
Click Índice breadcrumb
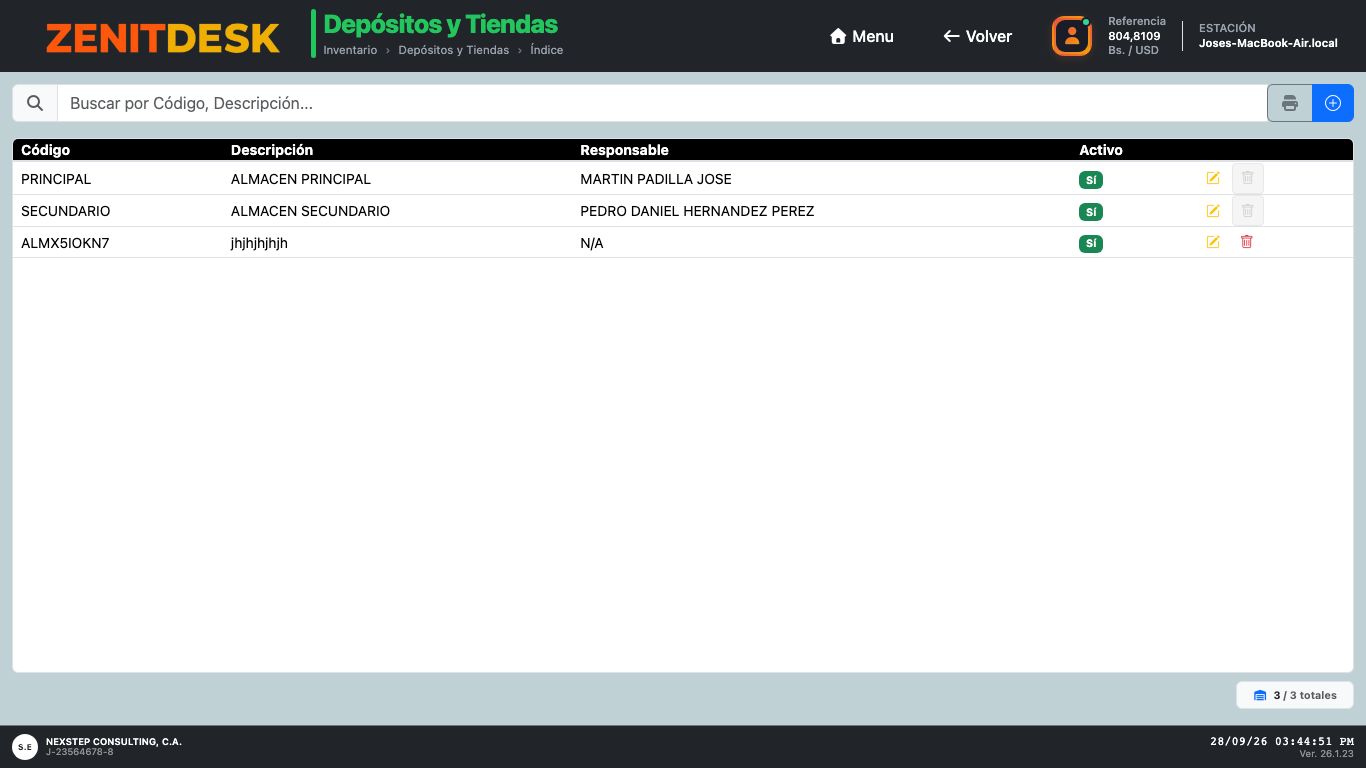pos(547,50)
